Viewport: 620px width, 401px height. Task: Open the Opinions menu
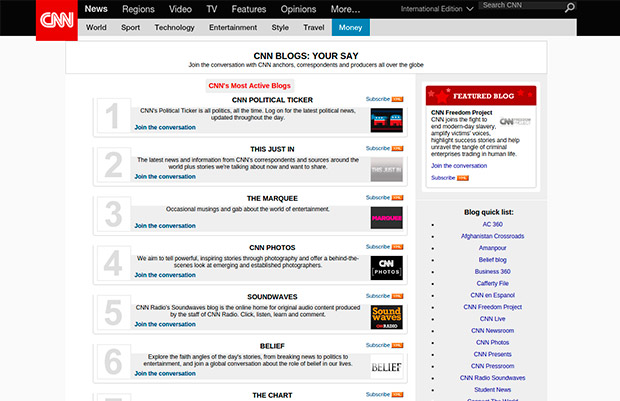tap(298, 9)
